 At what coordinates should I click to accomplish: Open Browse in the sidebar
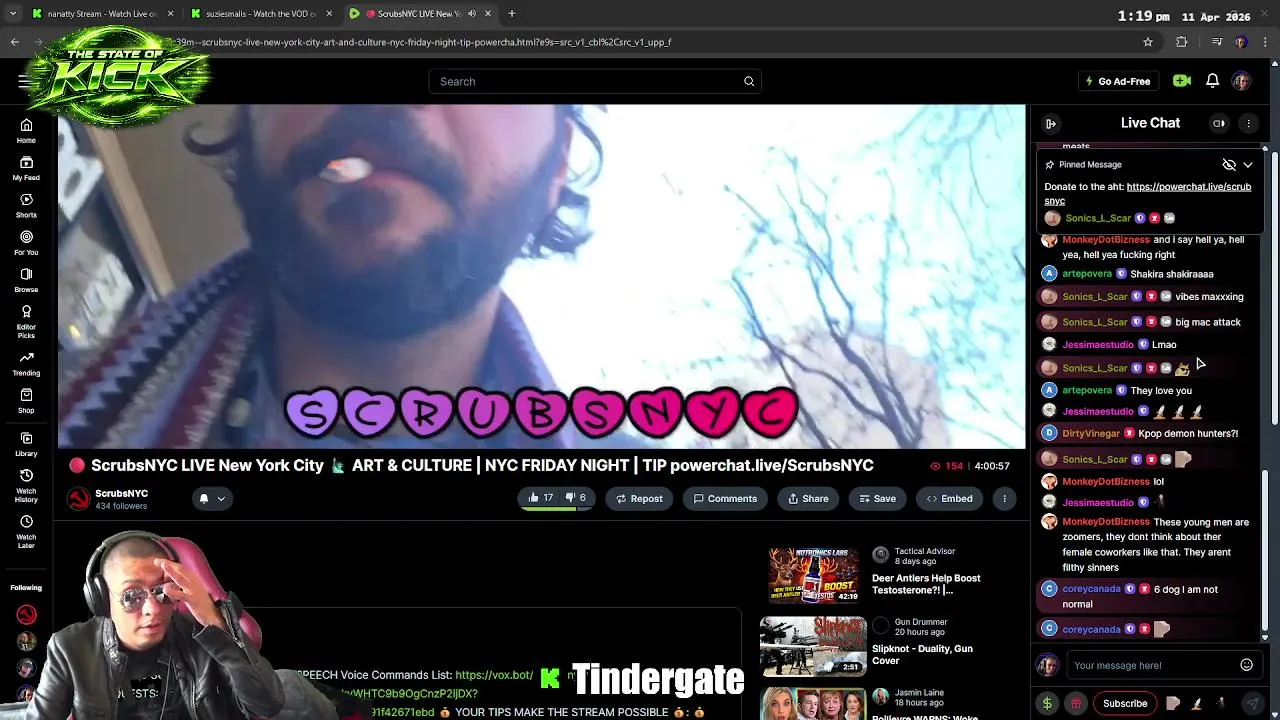coord(26,279)
